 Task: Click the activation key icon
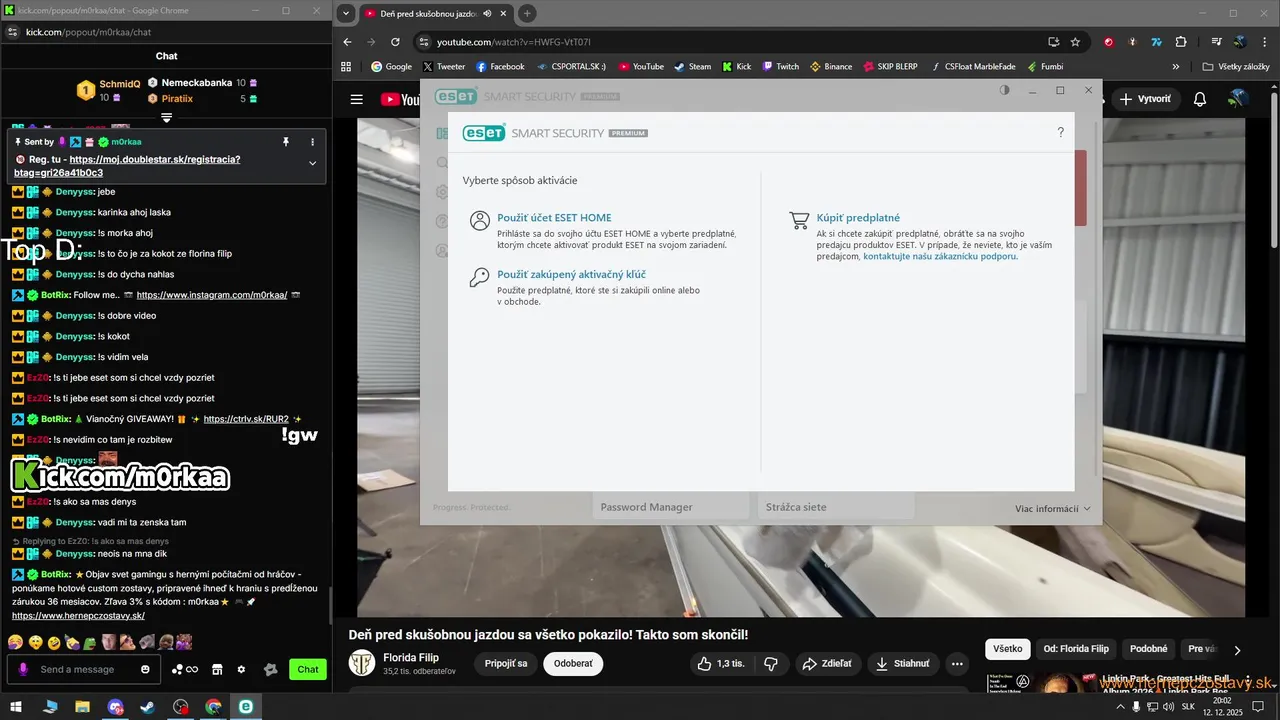[x=480, y=277]
